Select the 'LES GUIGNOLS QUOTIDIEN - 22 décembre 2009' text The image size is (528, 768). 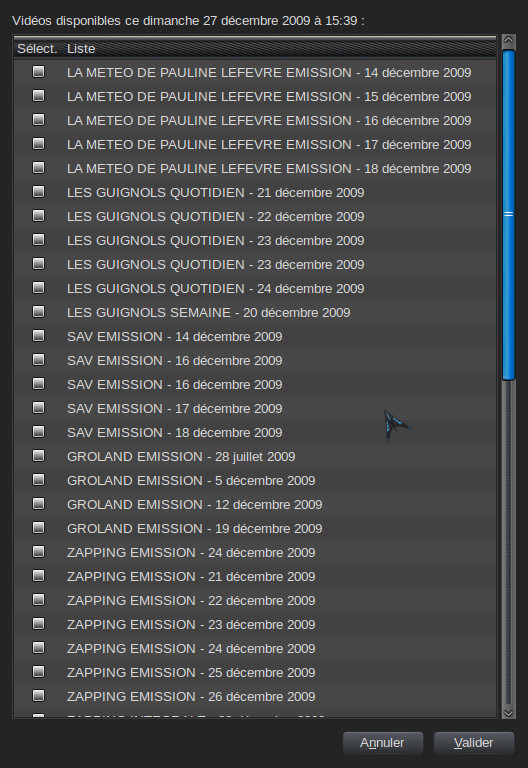[216, 216]
